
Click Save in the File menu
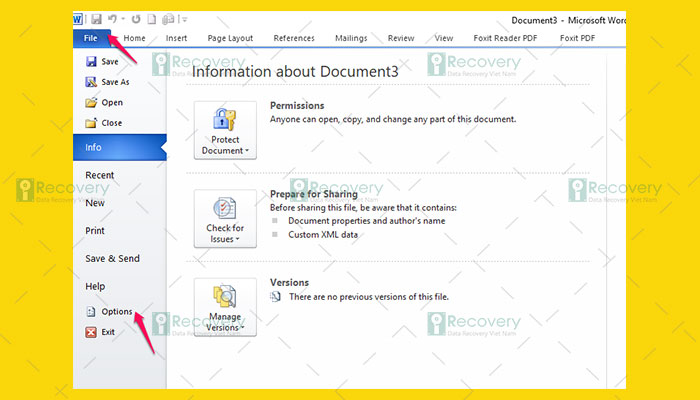109,62
